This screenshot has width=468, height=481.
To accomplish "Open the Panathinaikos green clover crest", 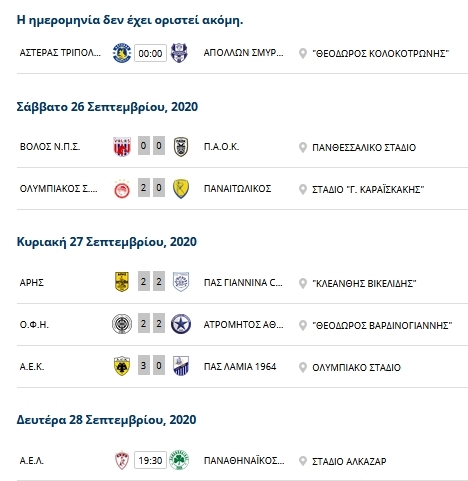I will 179,460.
